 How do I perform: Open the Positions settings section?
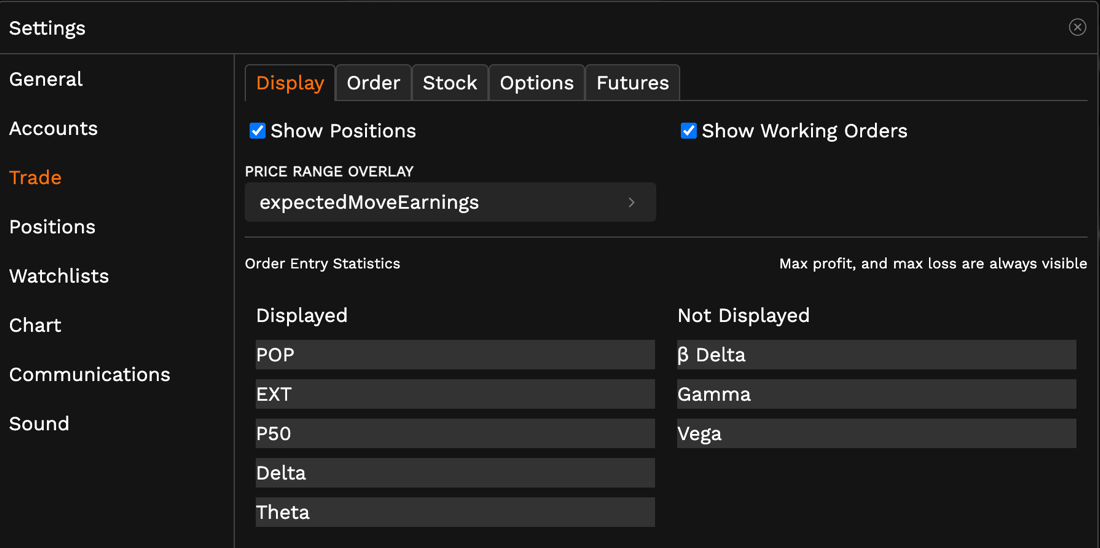[x=52, y=227]
